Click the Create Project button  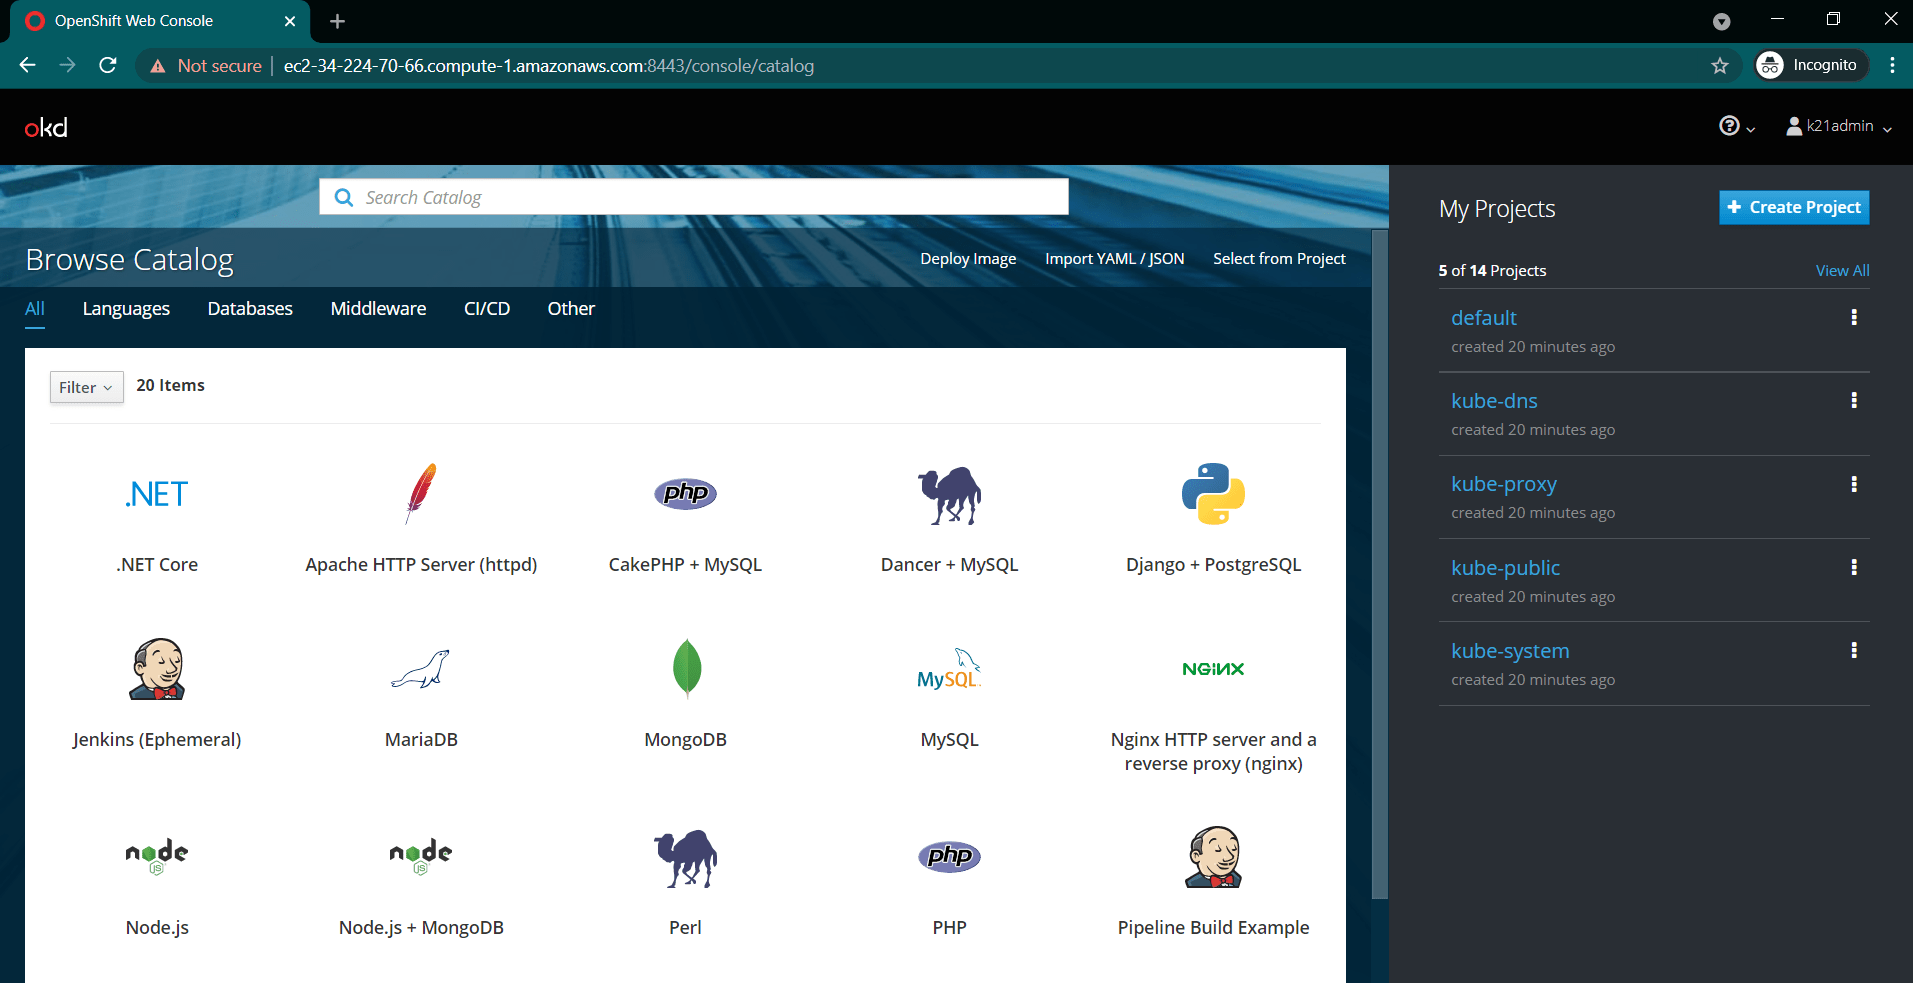[1794, 207]
